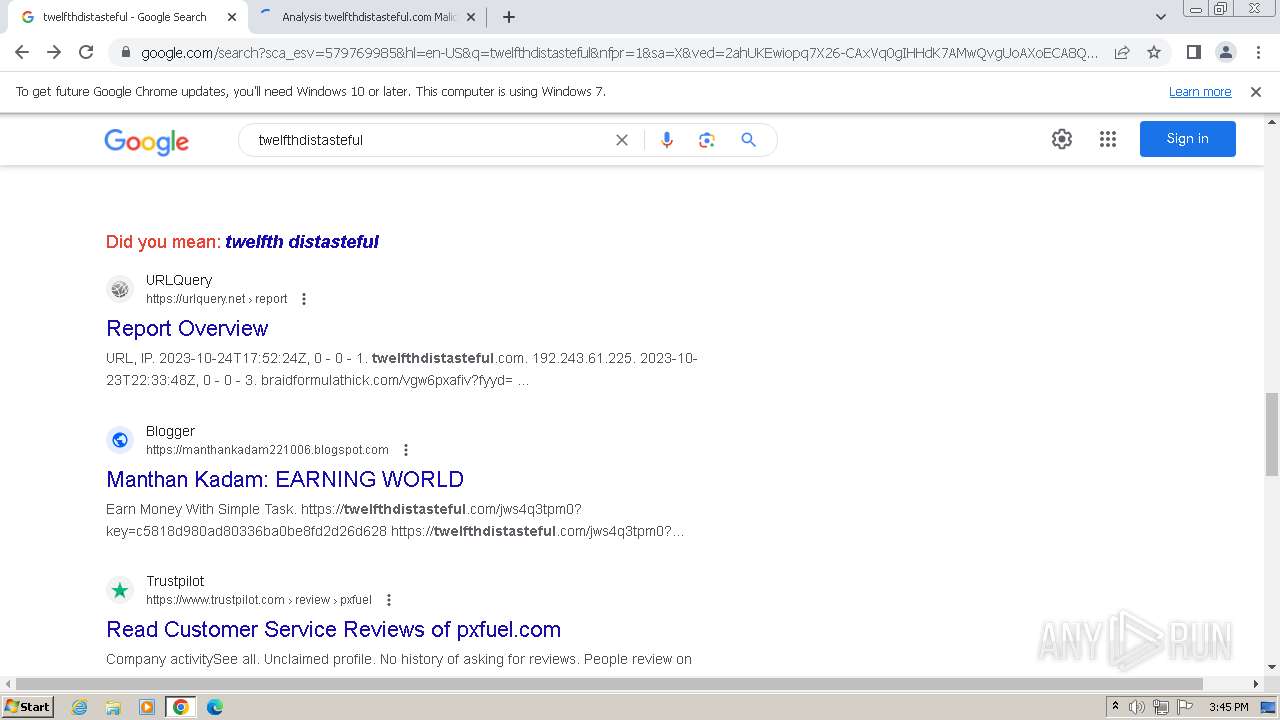Open Windows Media Player from taskbar

pyautogui.click(x=147, y=707)
